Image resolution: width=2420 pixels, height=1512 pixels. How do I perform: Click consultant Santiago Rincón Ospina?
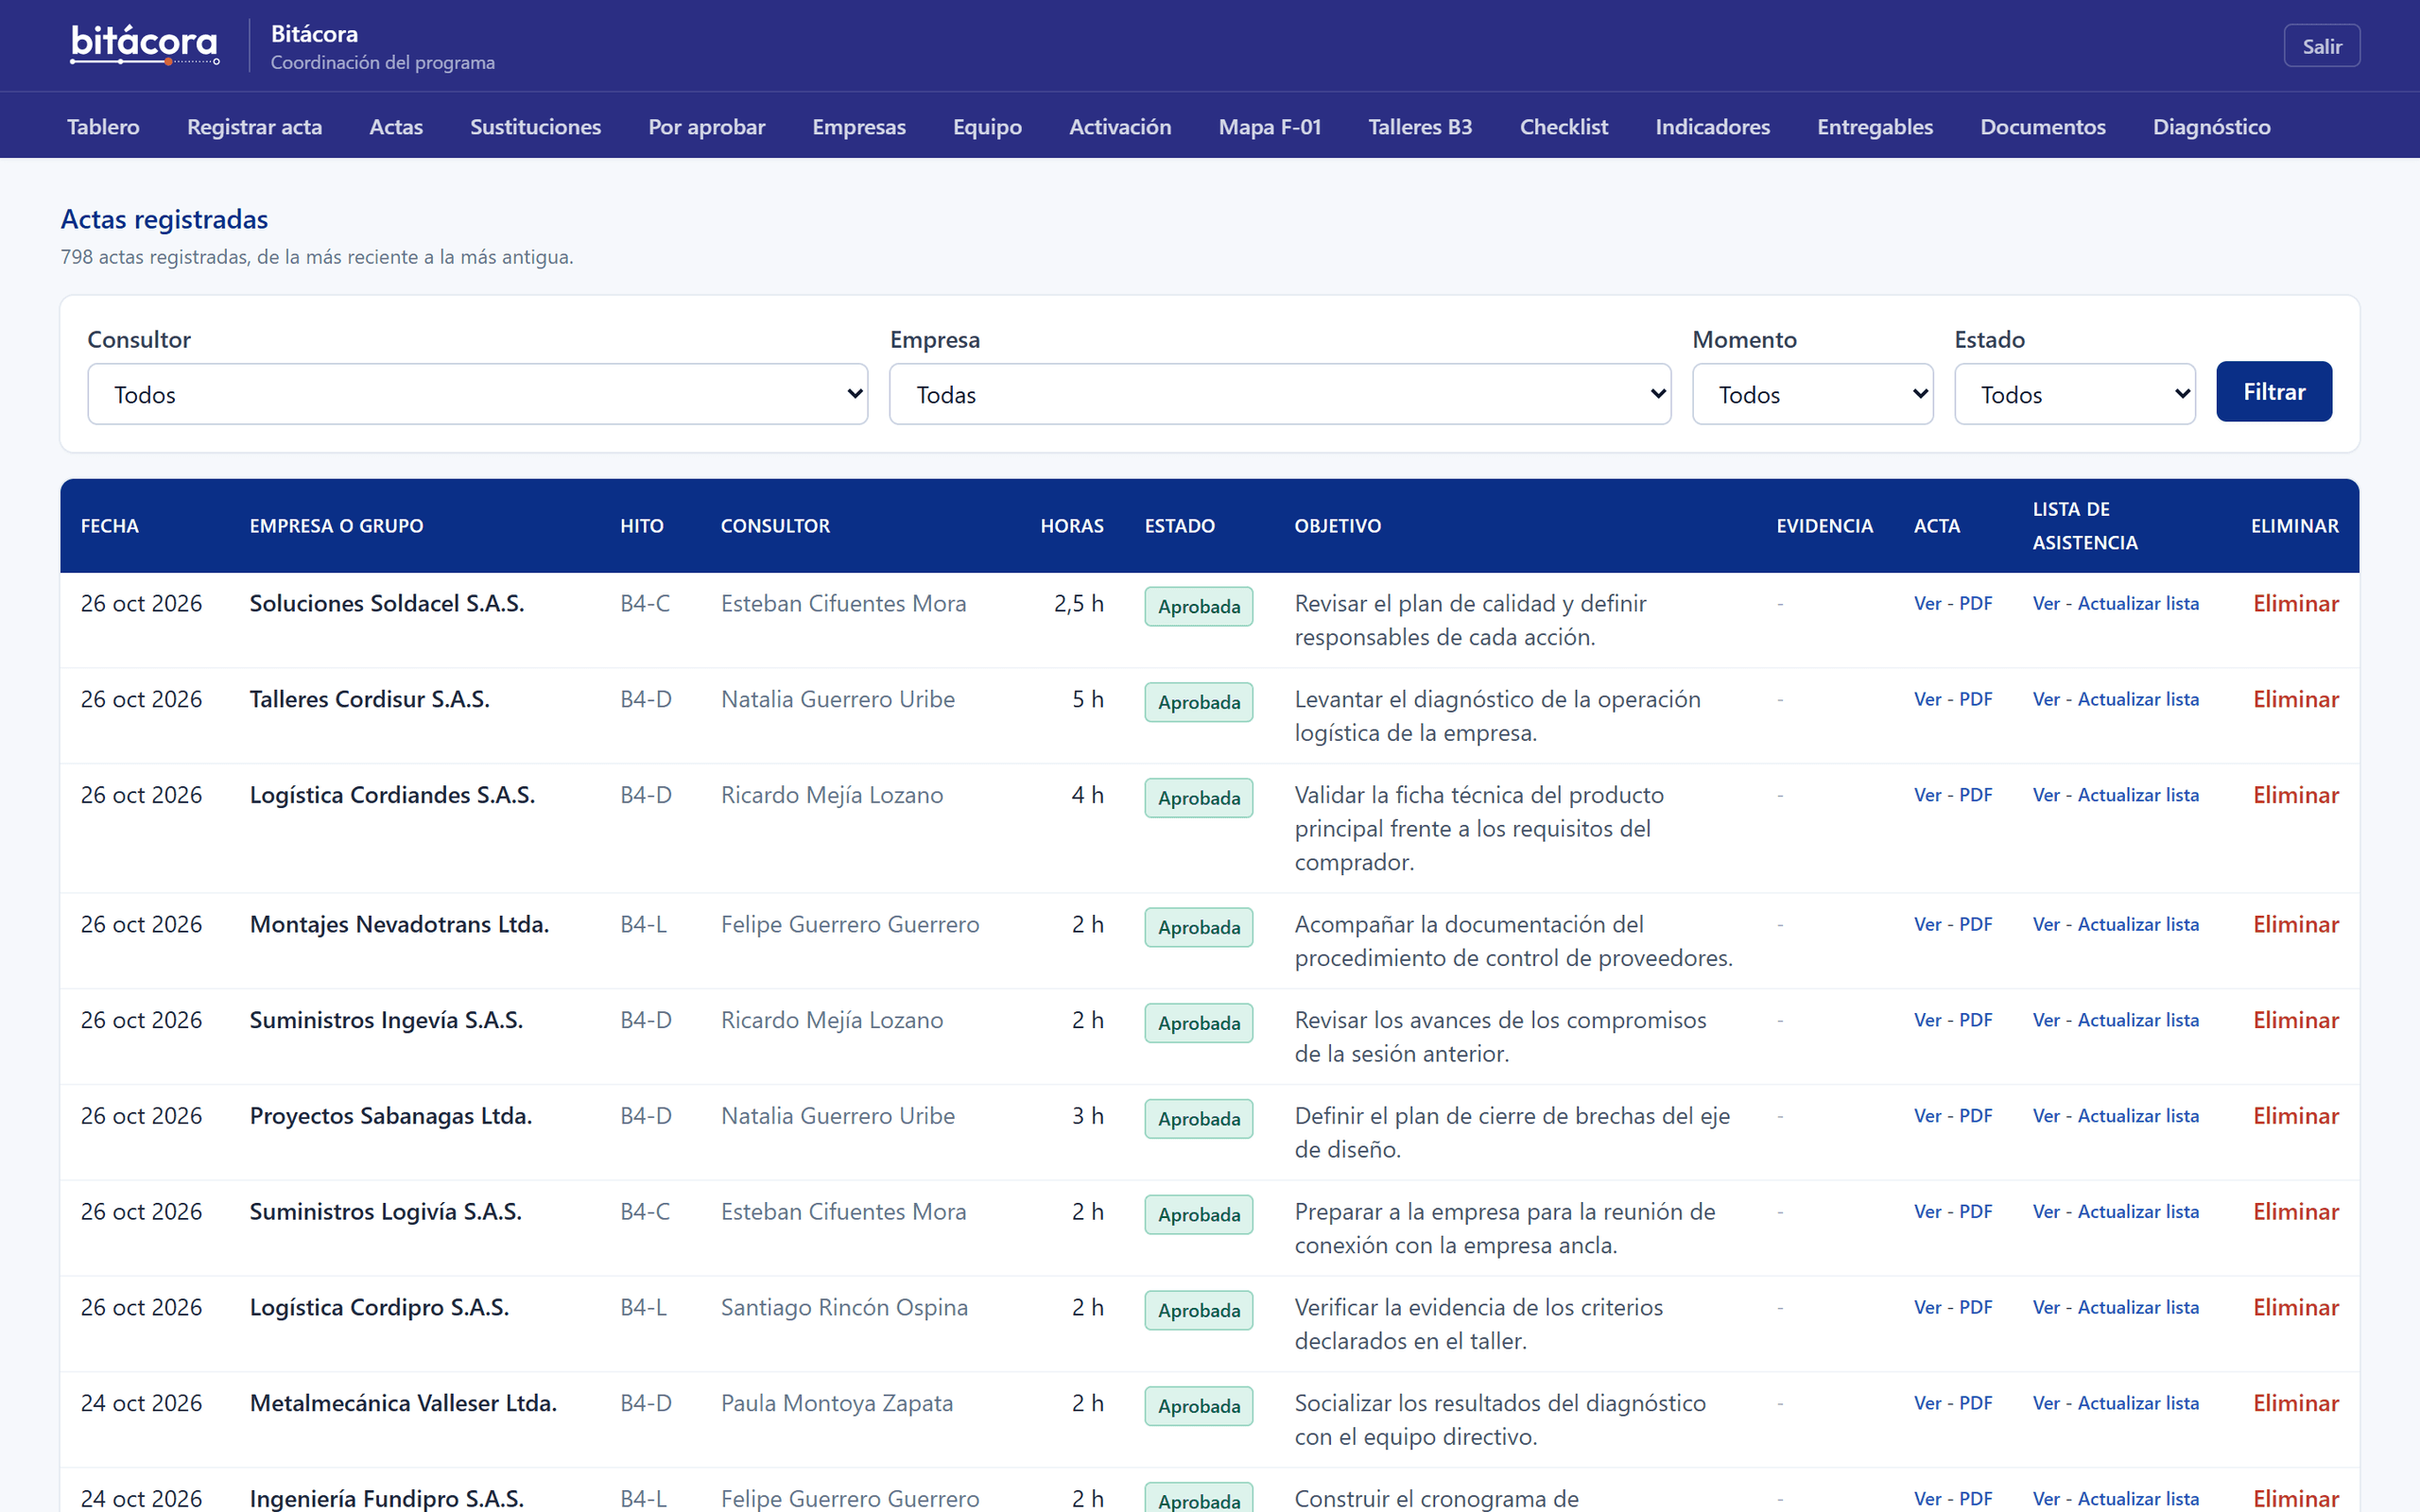pos(844,1309)
